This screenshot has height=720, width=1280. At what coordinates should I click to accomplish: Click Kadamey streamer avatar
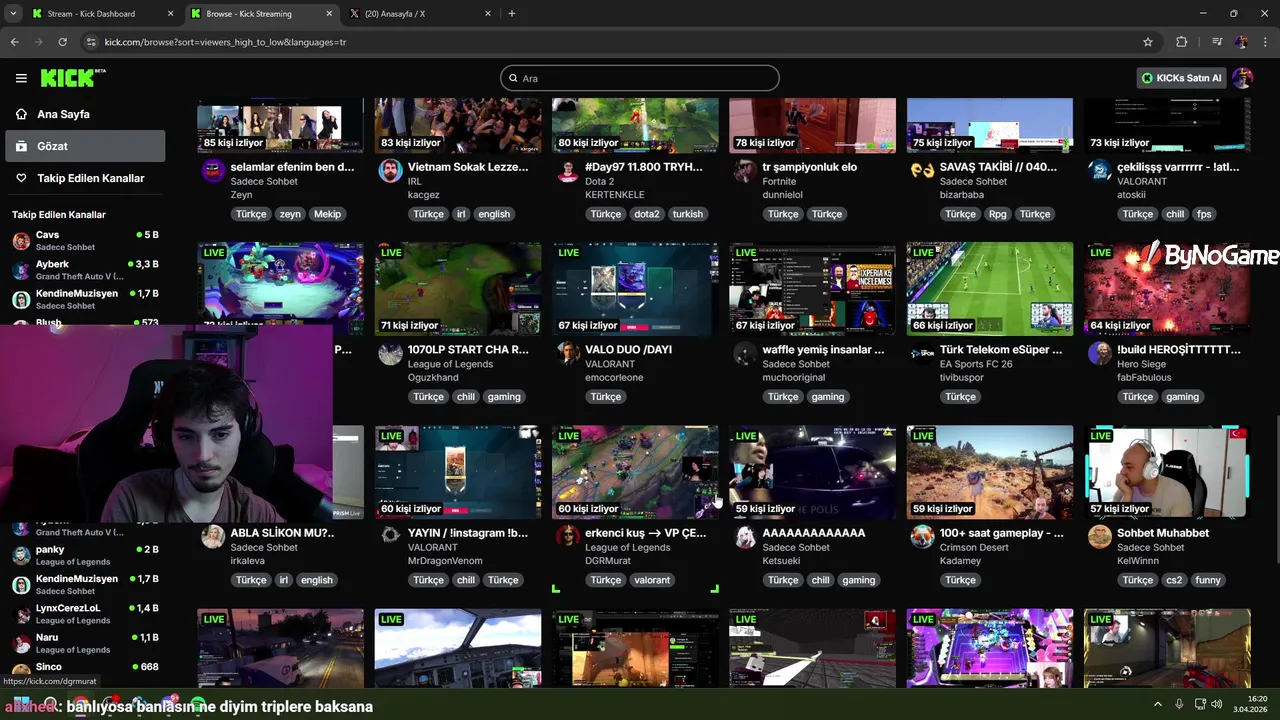[x=922, y=536]
